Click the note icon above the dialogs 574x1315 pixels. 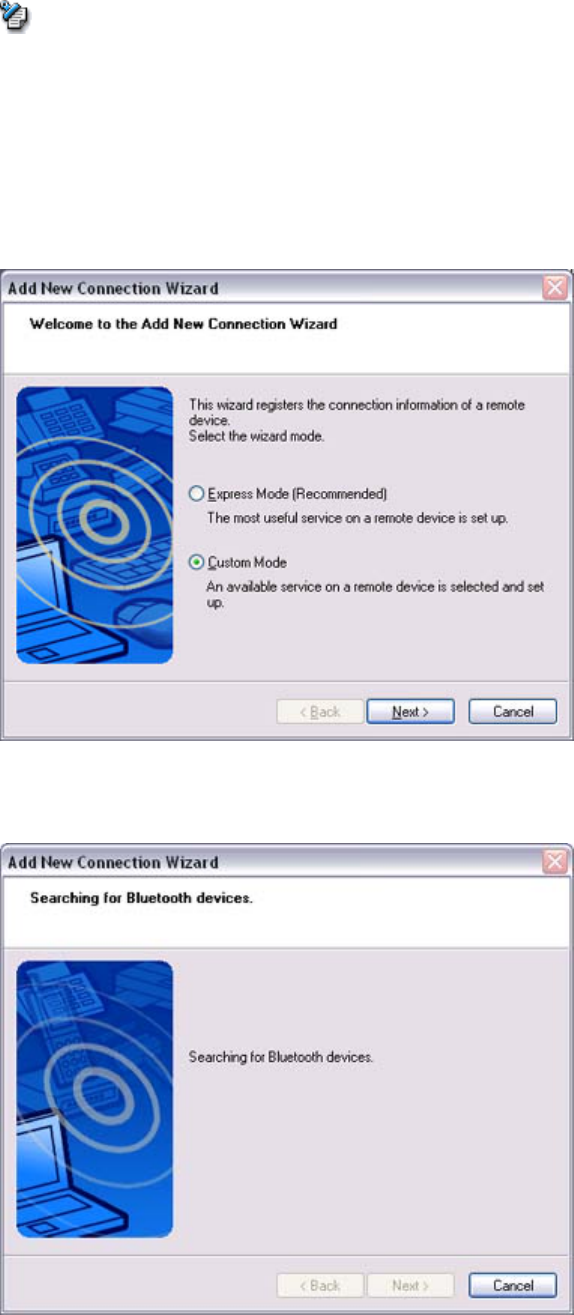tap(18, 19)
